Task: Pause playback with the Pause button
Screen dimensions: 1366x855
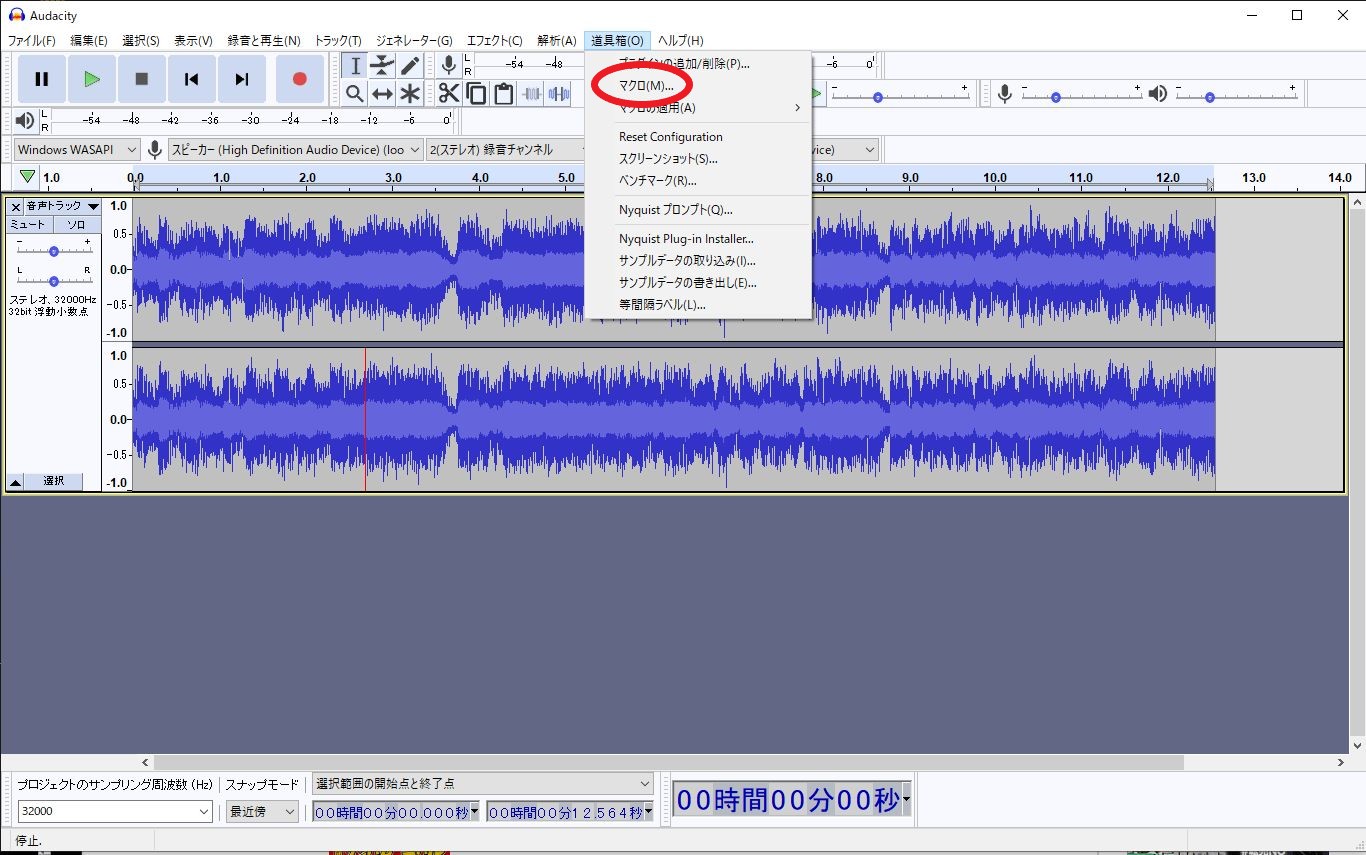Action: (42, 79)
